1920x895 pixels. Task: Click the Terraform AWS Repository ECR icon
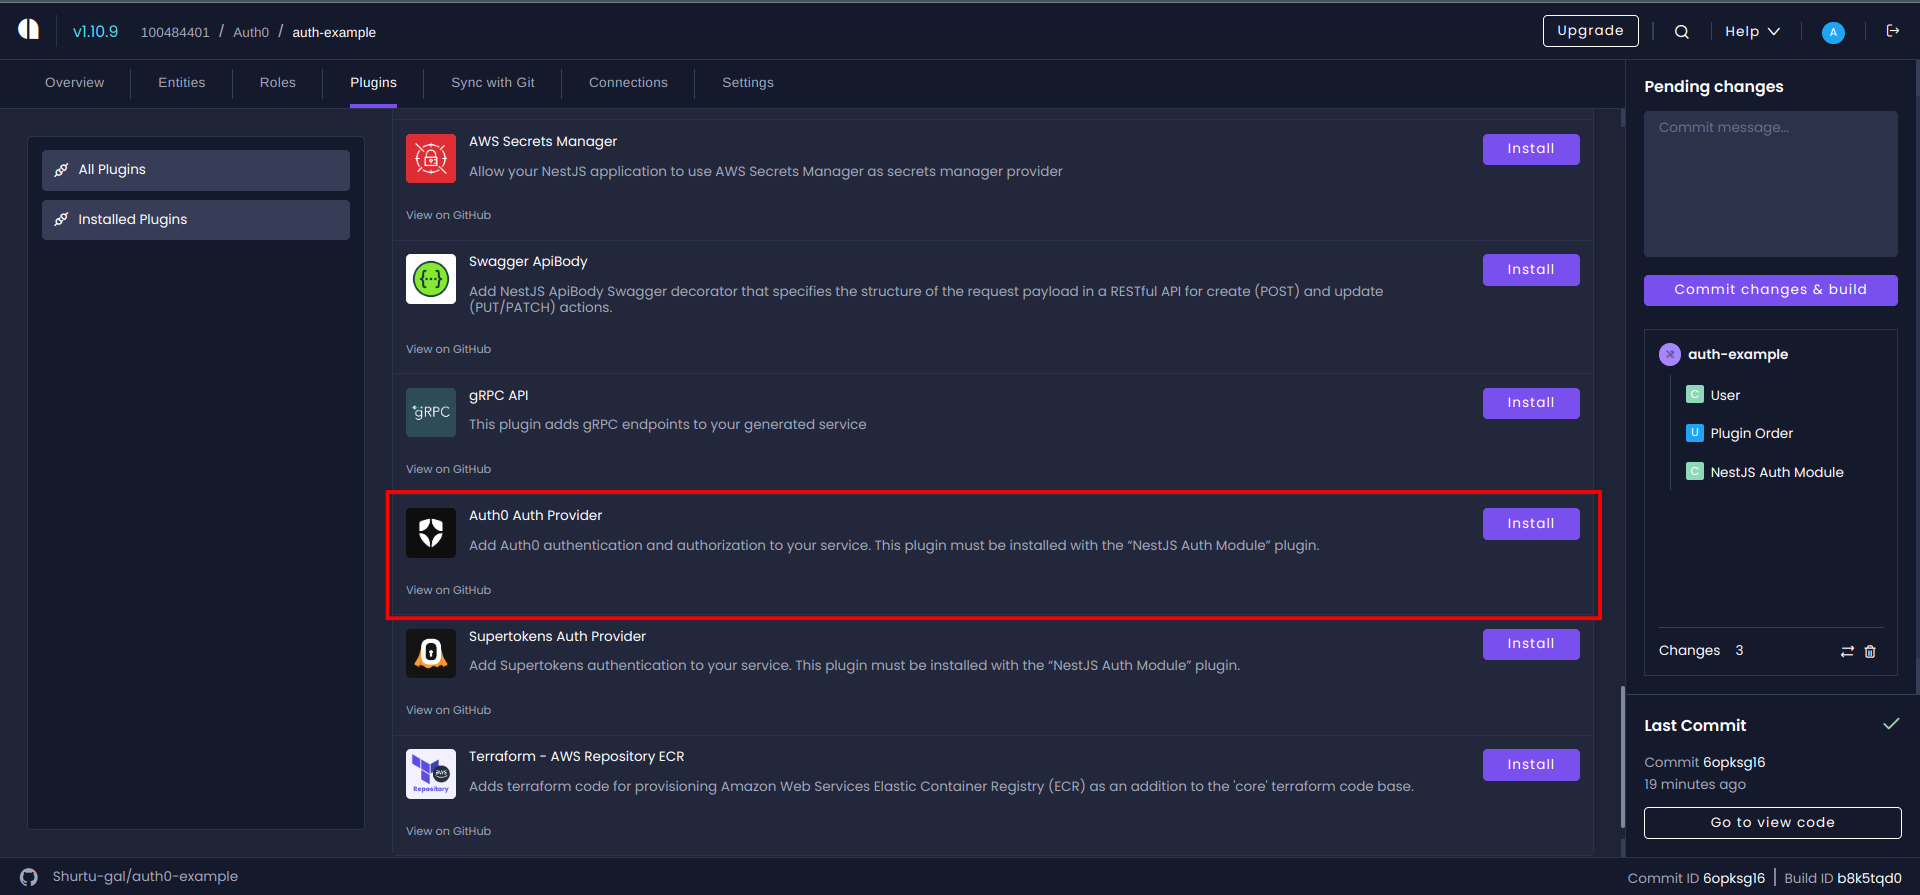tap(431, 774)
